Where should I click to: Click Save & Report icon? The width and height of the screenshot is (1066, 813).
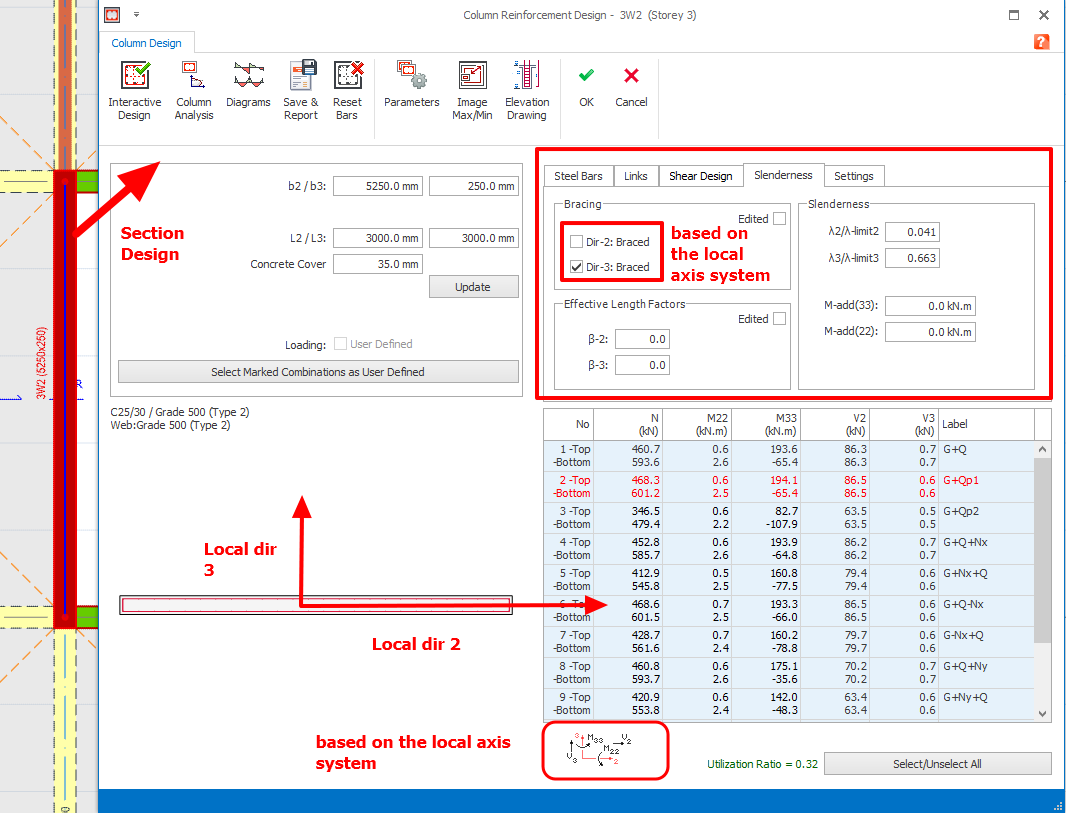pos(301,78)
